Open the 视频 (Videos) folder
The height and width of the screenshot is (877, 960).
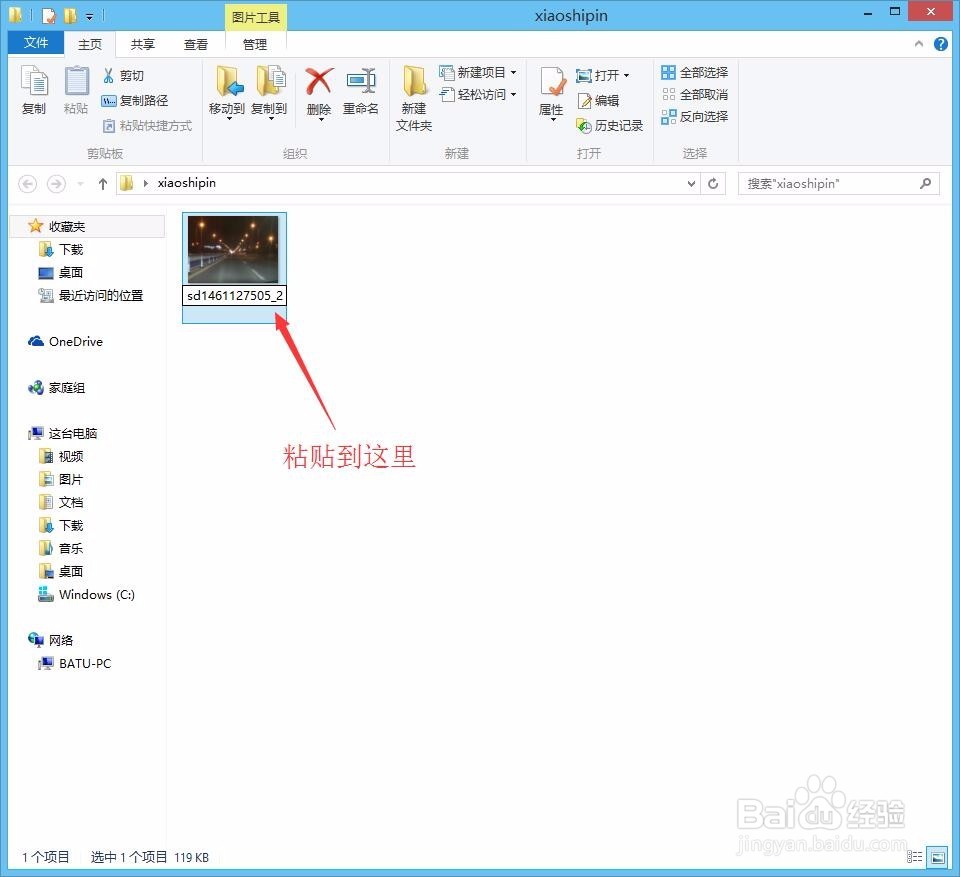coord(61,456)
